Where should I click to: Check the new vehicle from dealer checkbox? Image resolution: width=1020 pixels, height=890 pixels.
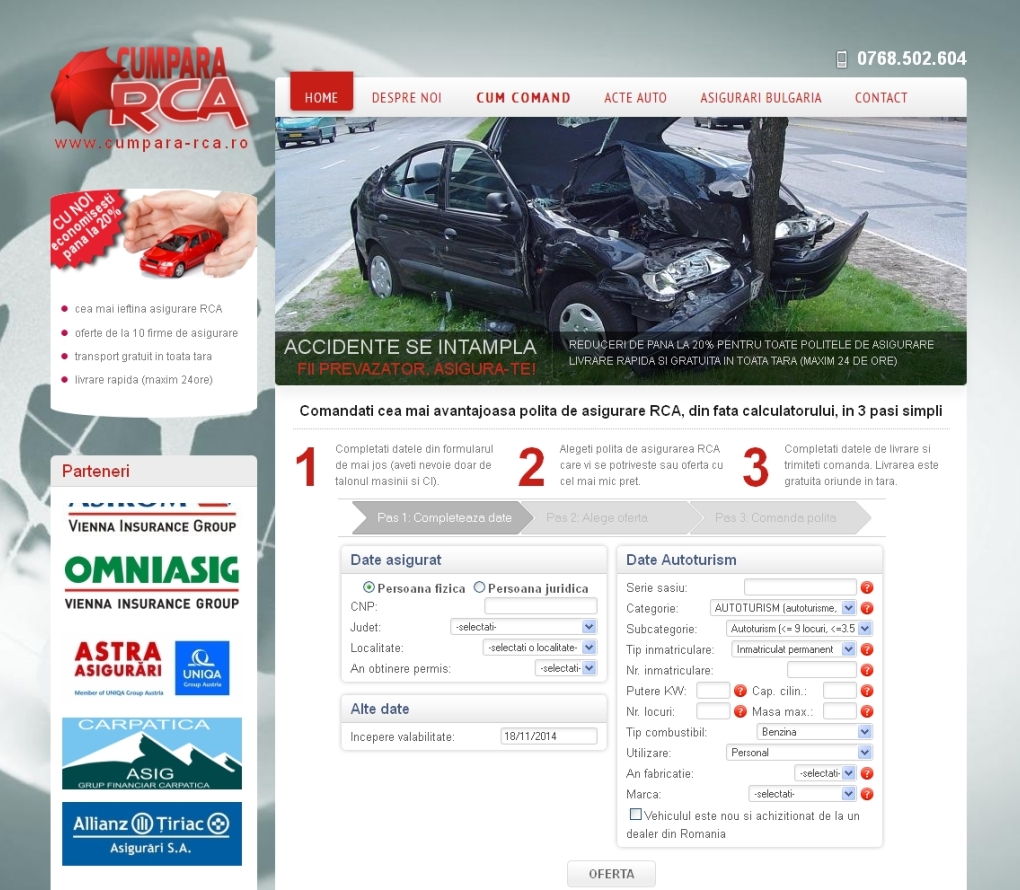(x=636, y=815)
